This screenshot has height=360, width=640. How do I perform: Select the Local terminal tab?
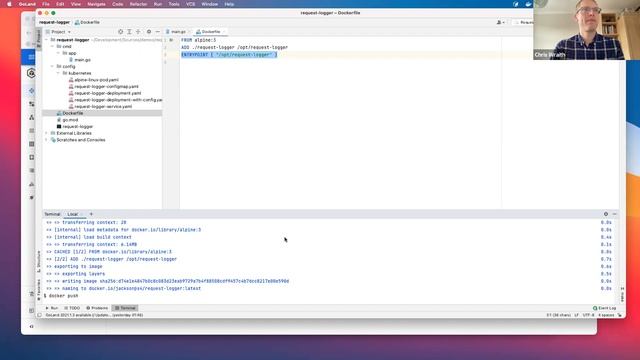coord(74,214)
